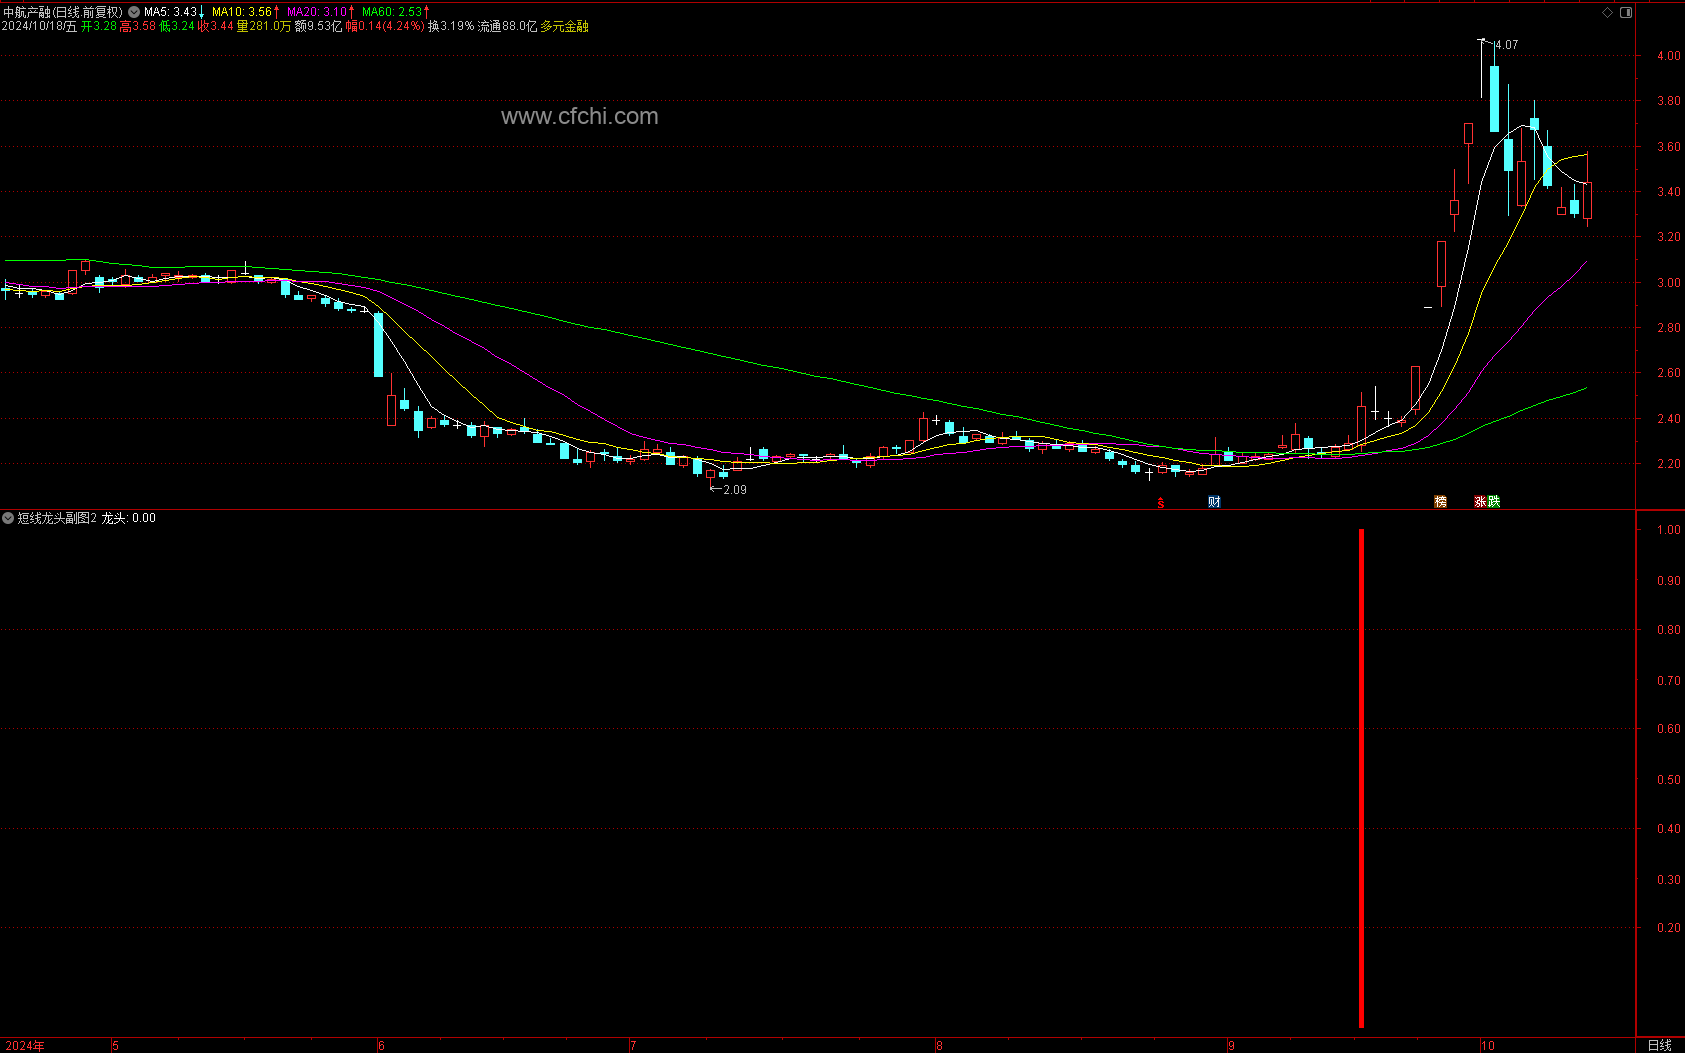Click the 2024年 label on time axis
This screenshot has width=1685, height=1053.
coord(24,1046)
